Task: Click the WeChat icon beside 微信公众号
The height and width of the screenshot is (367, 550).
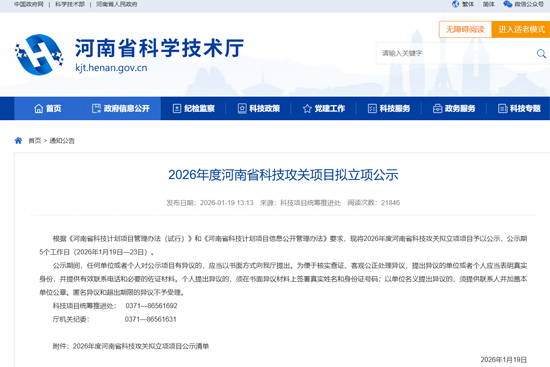Action: [x=507, y=4]
